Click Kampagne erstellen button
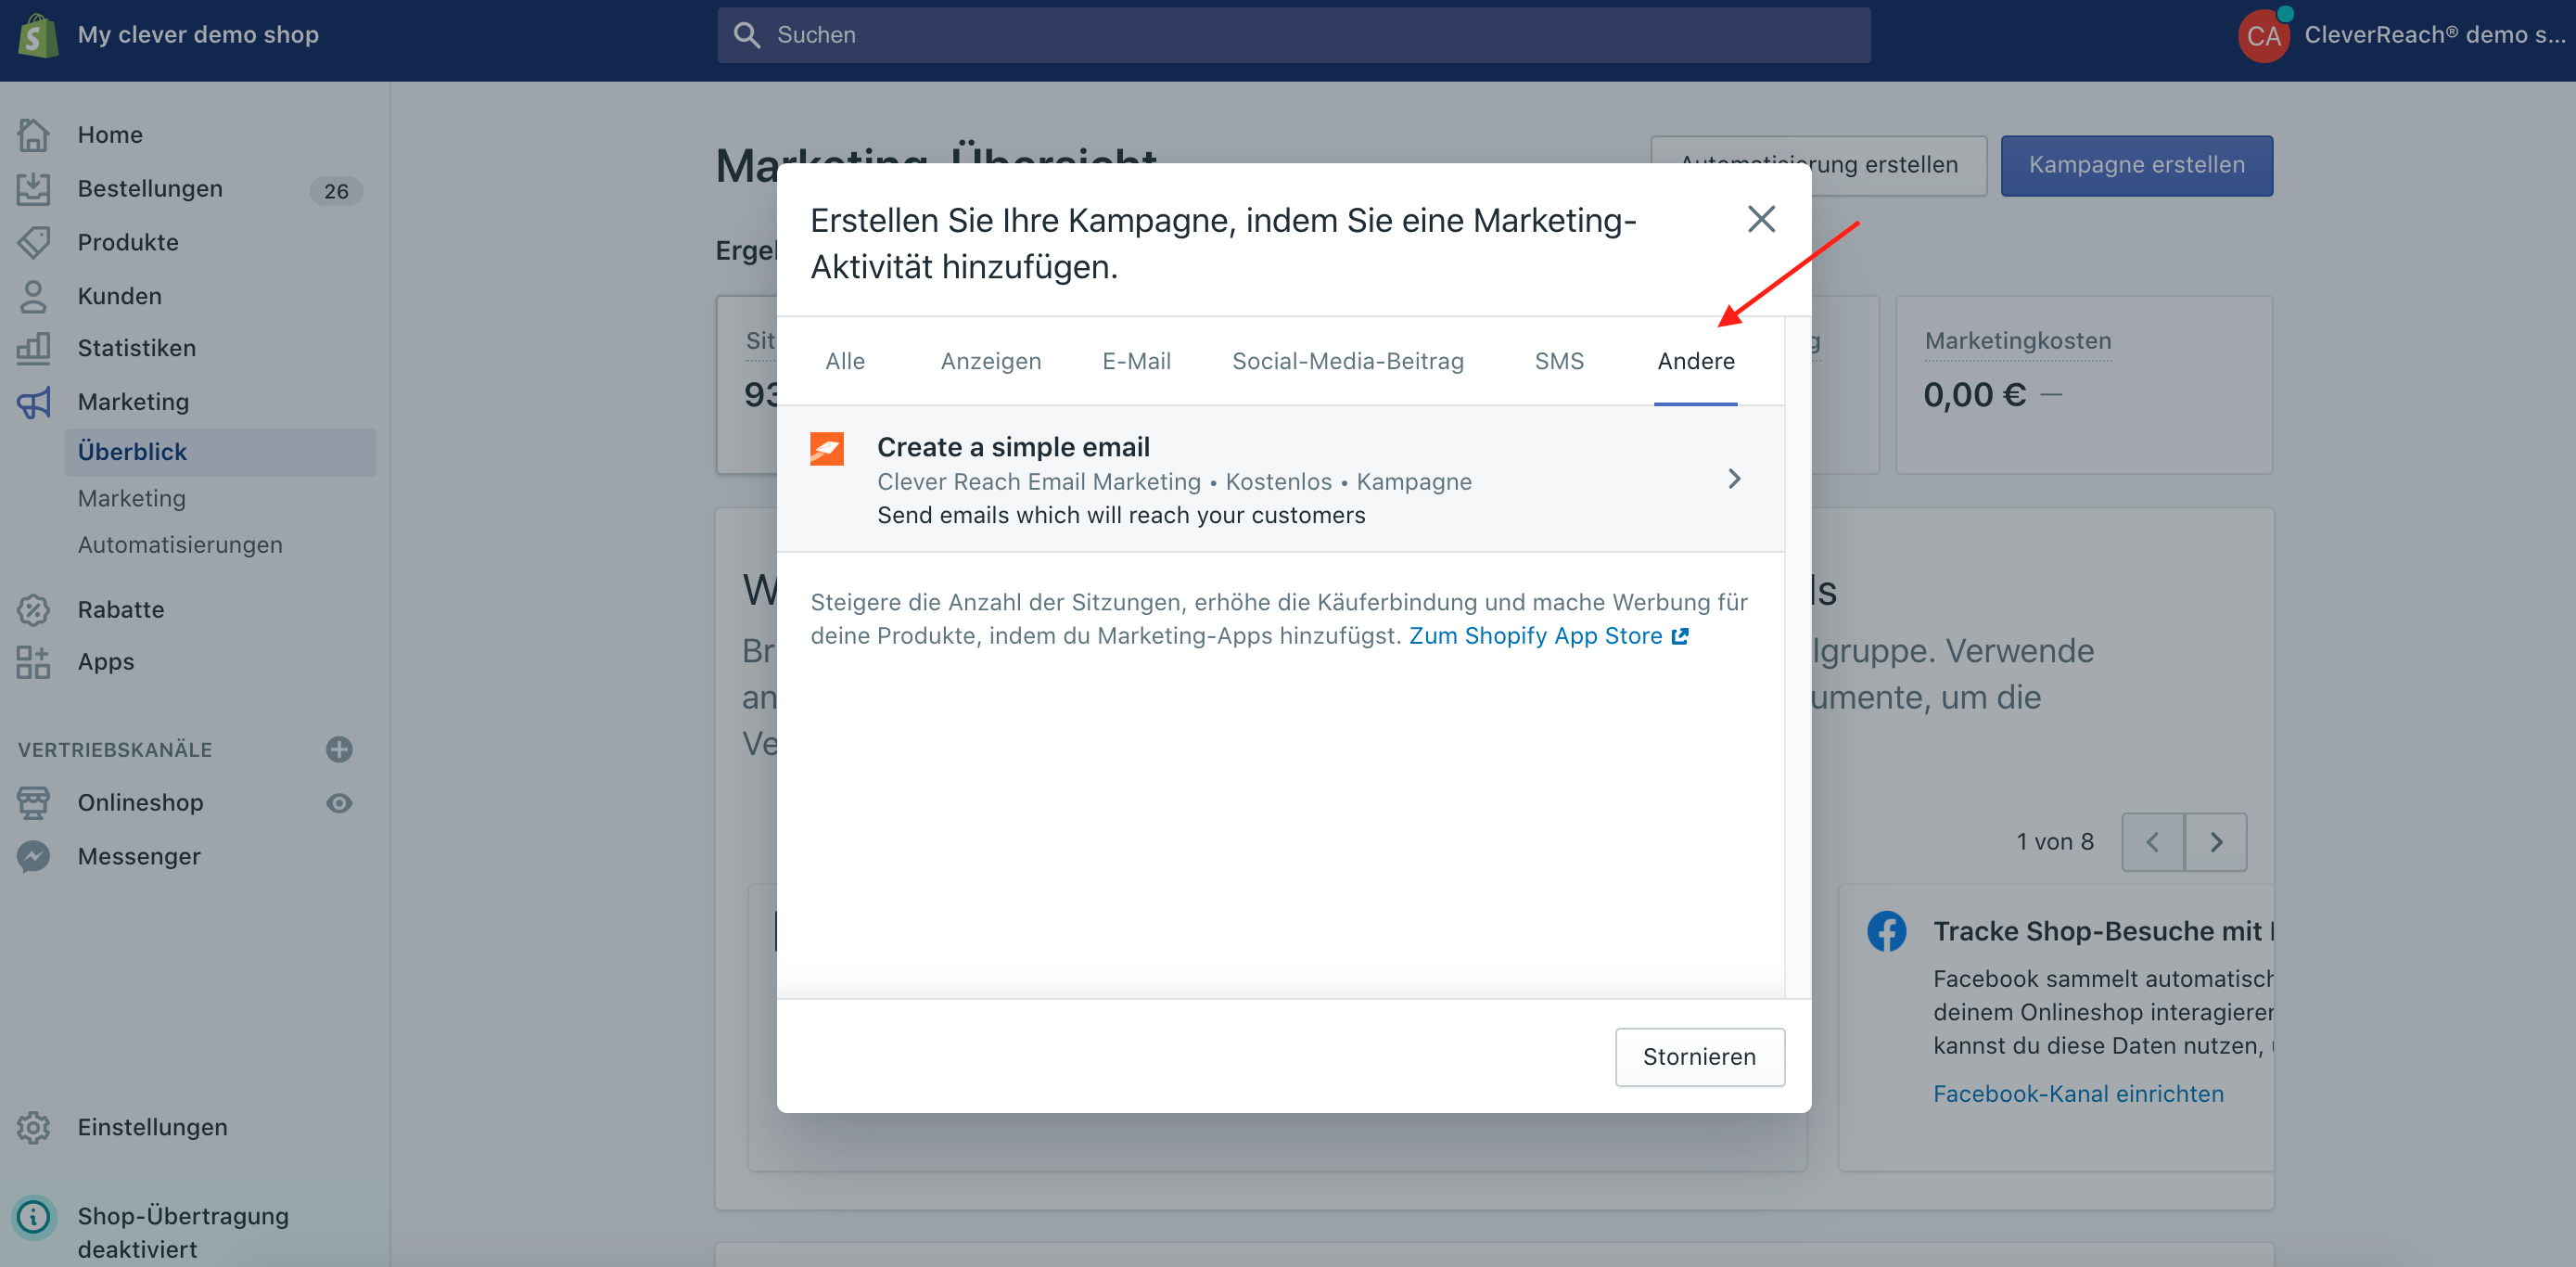 [2136, 165]
